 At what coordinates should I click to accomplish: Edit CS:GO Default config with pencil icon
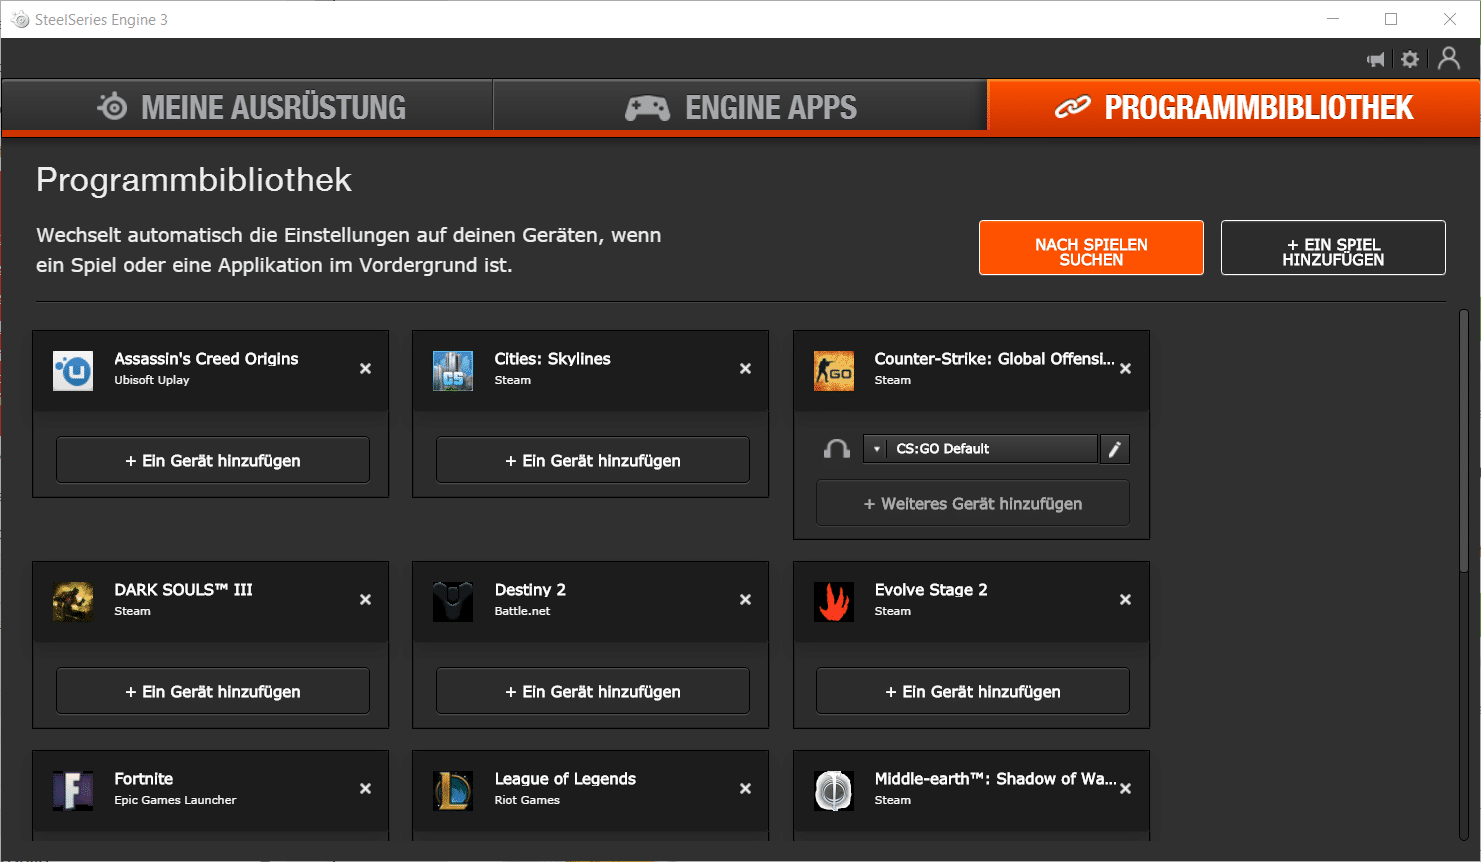(x=1114, y=449)
